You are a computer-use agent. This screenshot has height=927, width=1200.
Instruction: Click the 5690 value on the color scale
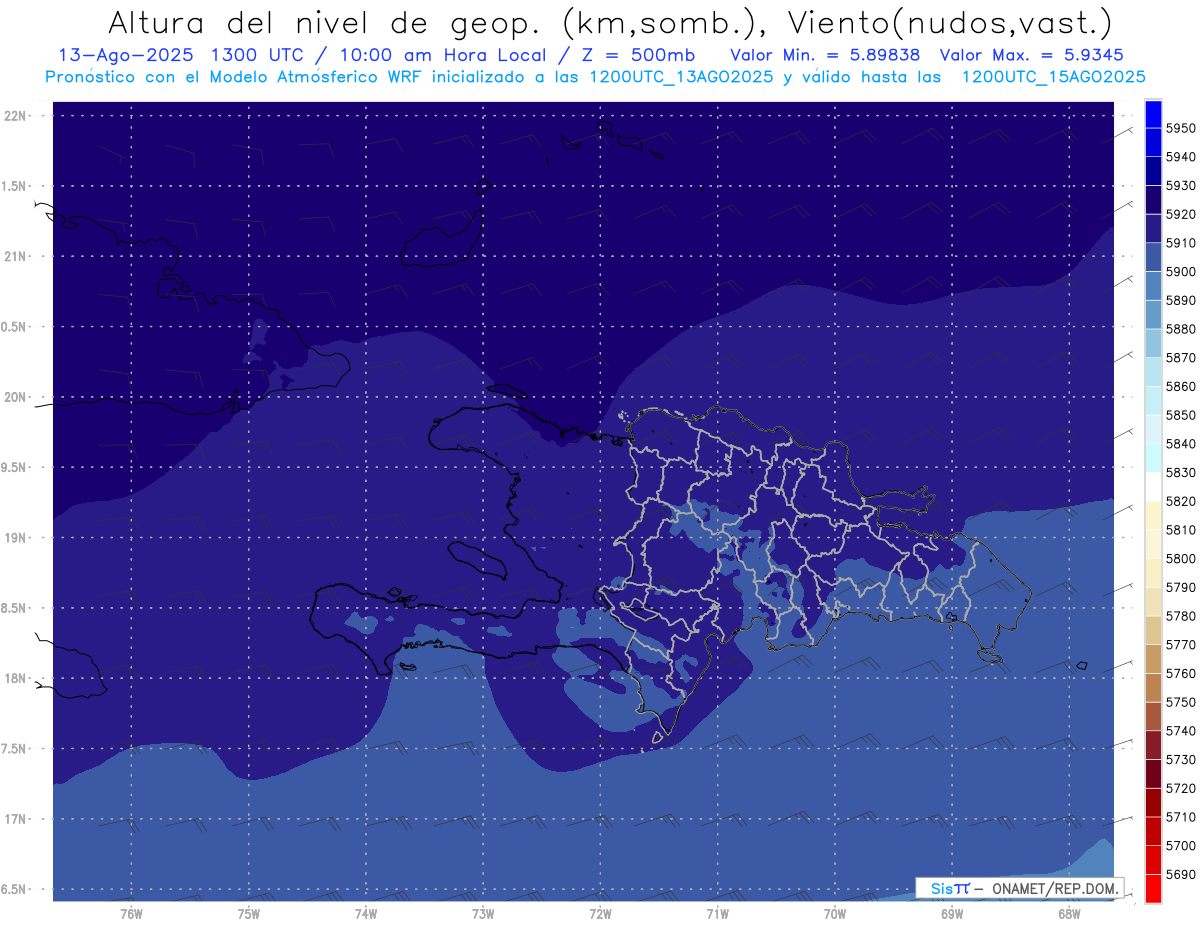click(1180, 874)
